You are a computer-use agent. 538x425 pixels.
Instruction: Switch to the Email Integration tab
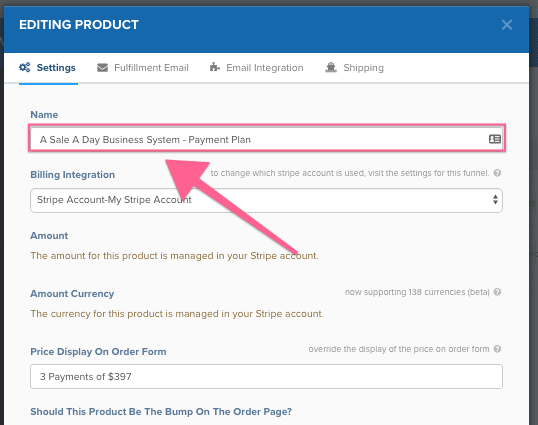click(x=257, y=68)
